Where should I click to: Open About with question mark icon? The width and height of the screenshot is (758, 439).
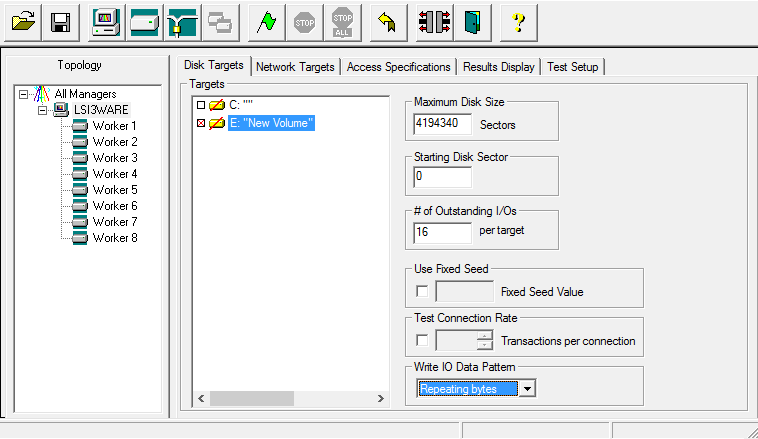[x=518, y=22]
